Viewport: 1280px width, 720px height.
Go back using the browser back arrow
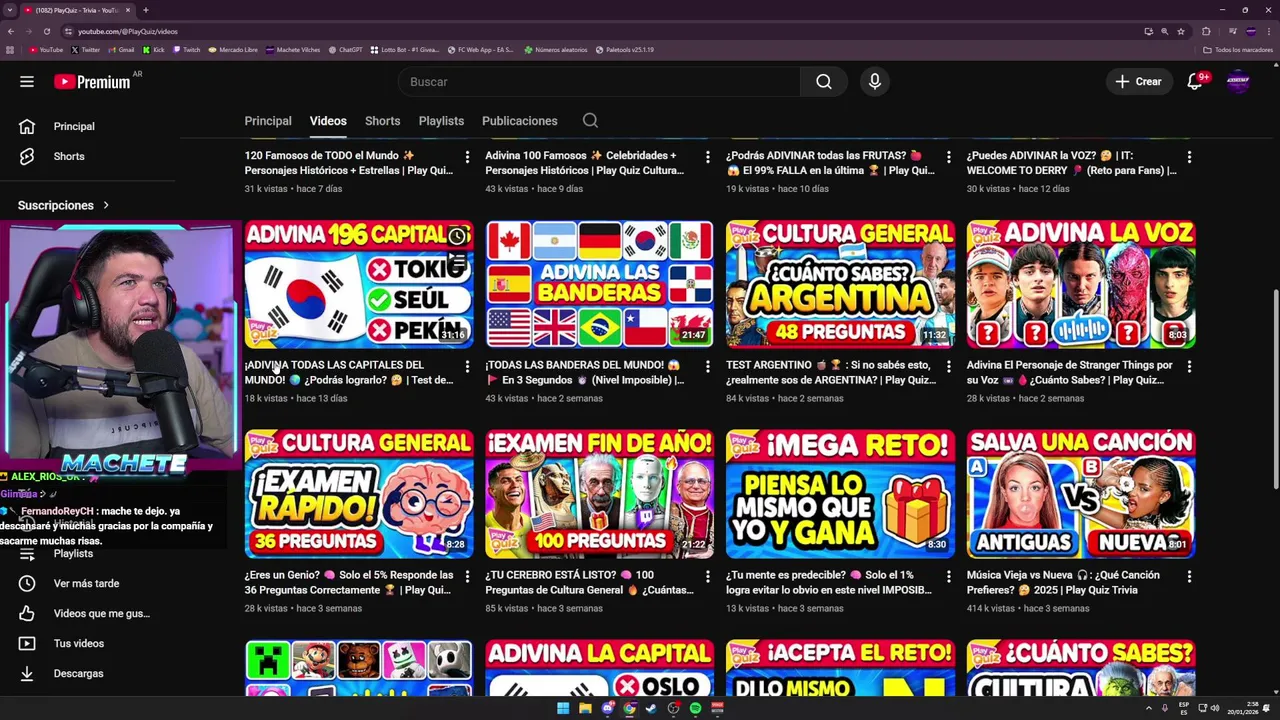coord(11,31)
